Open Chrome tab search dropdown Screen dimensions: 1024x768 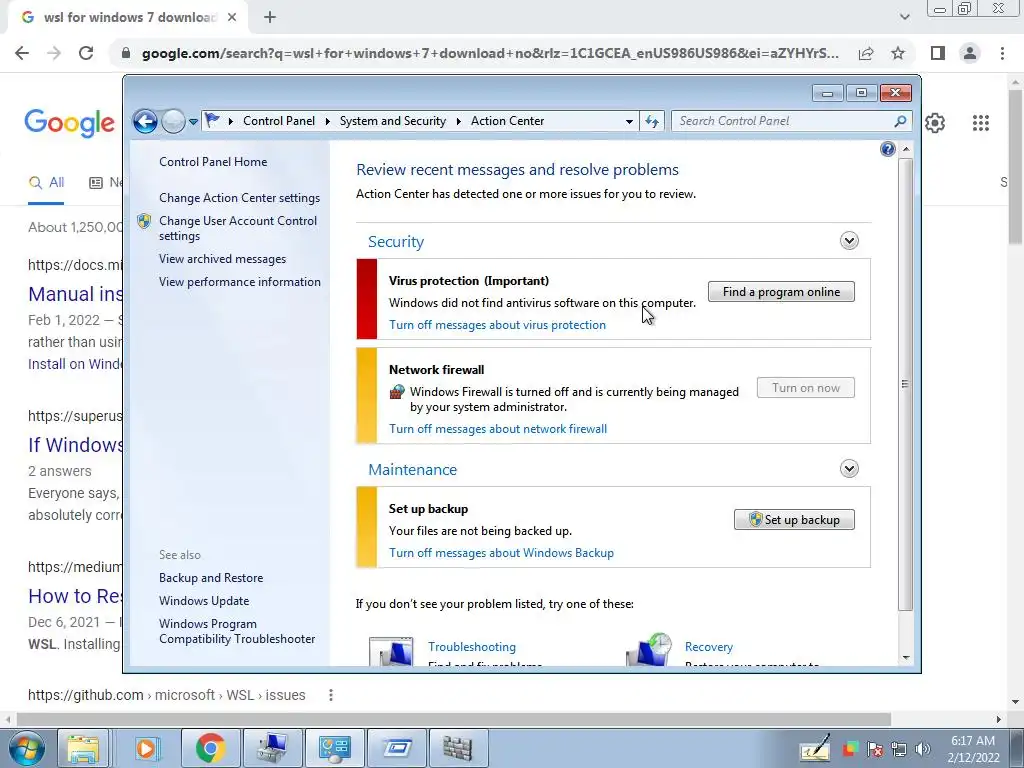click(904, 18)
